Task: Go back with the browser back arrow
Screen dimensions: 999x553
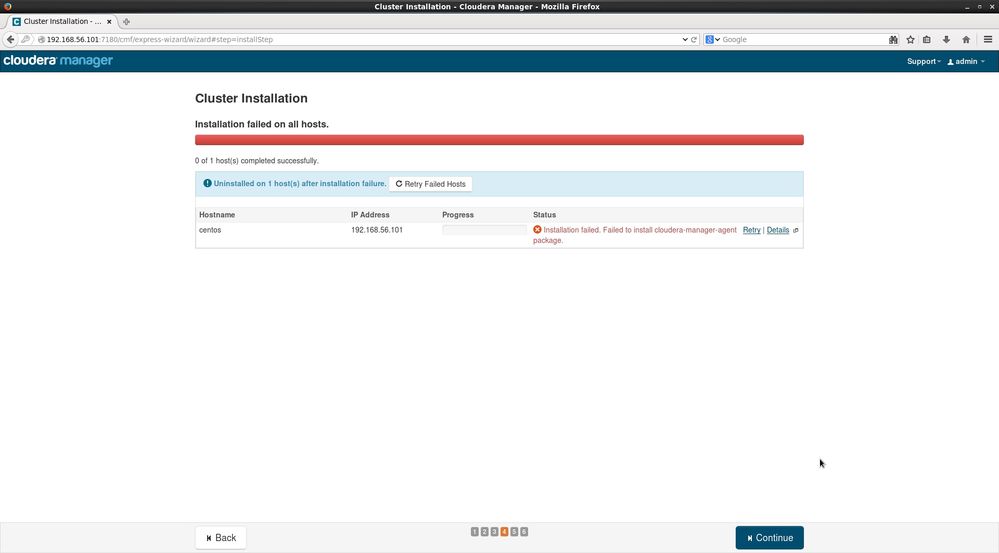Action: pyautogui.click(x=10, y=40)
